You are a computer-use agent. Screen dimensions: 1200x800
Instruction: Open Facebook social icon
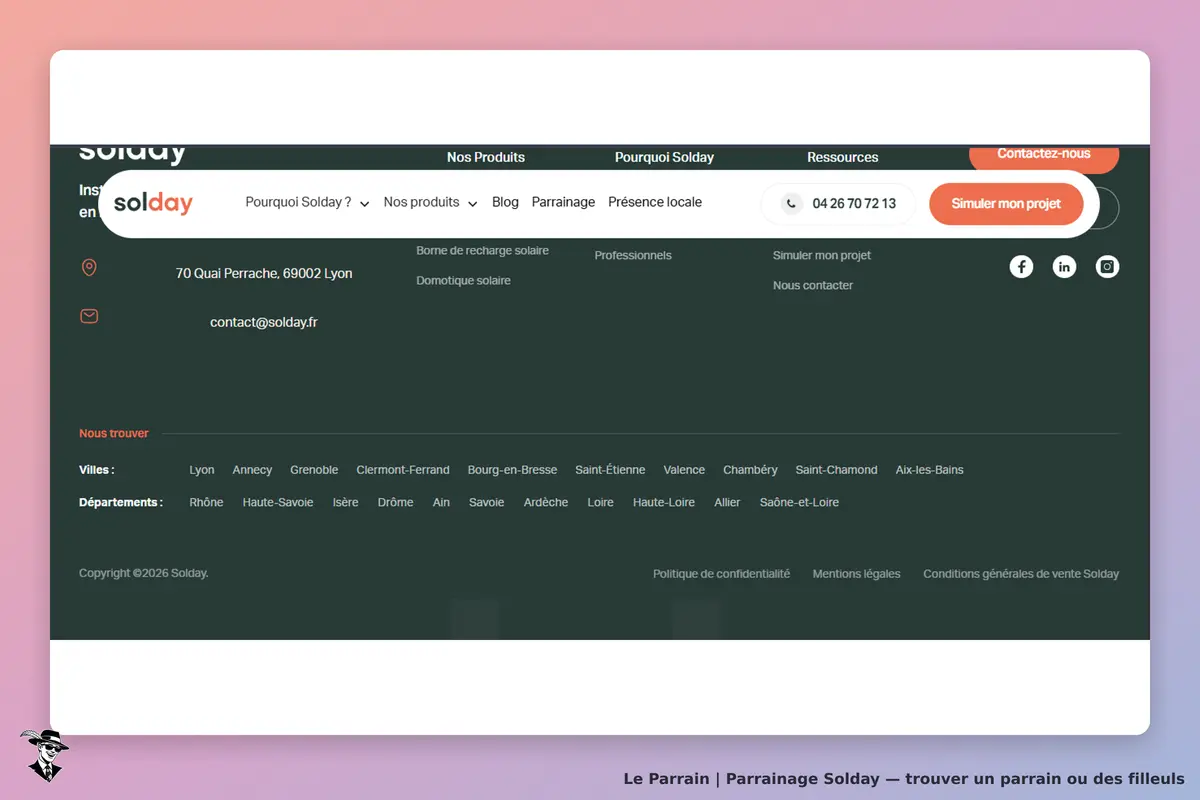1021,267
